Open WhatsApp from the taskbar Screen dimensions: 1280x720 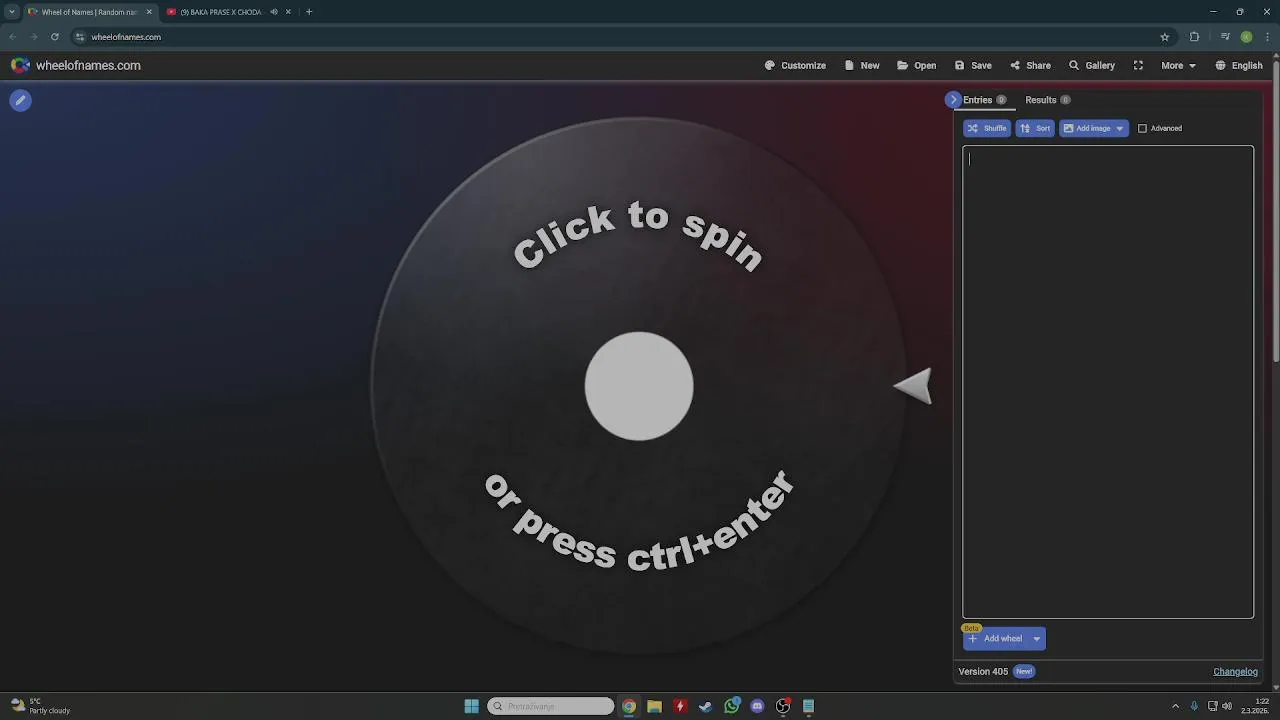pos(731,706)
